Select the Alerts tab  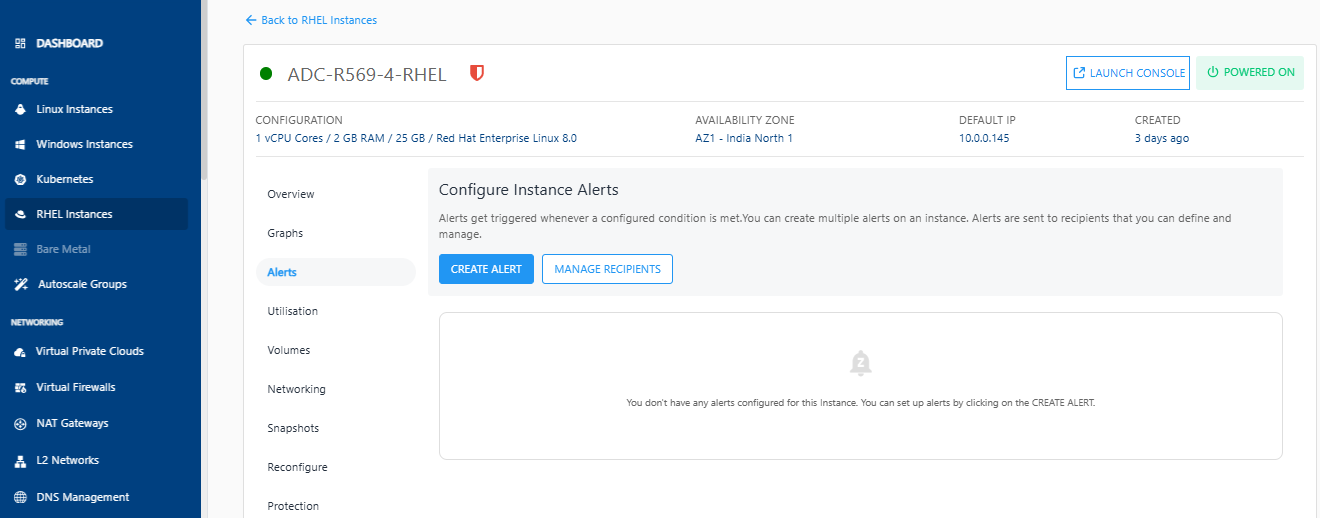pos(336,272)
